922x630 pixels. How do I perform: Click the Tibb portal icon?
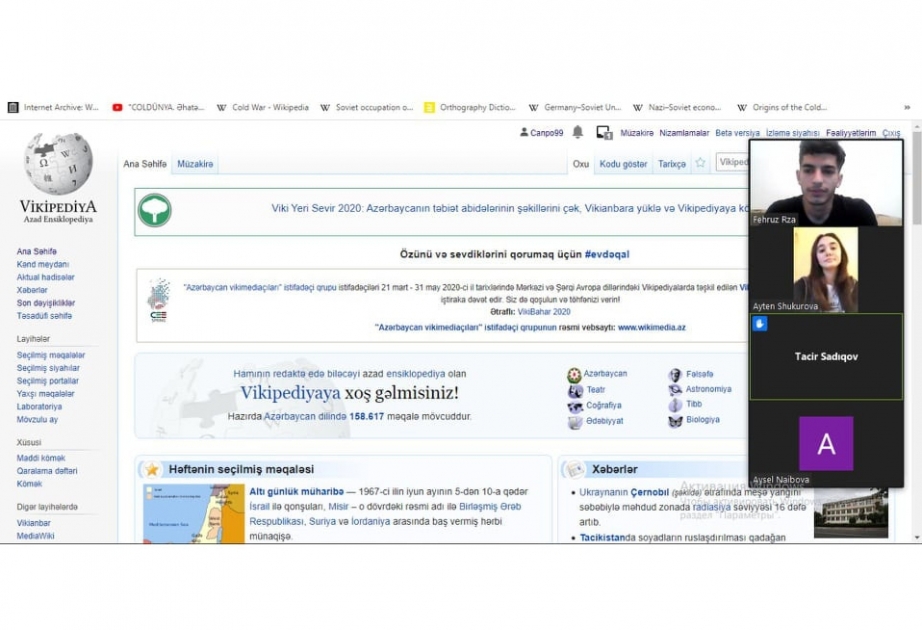click(675, 405)
